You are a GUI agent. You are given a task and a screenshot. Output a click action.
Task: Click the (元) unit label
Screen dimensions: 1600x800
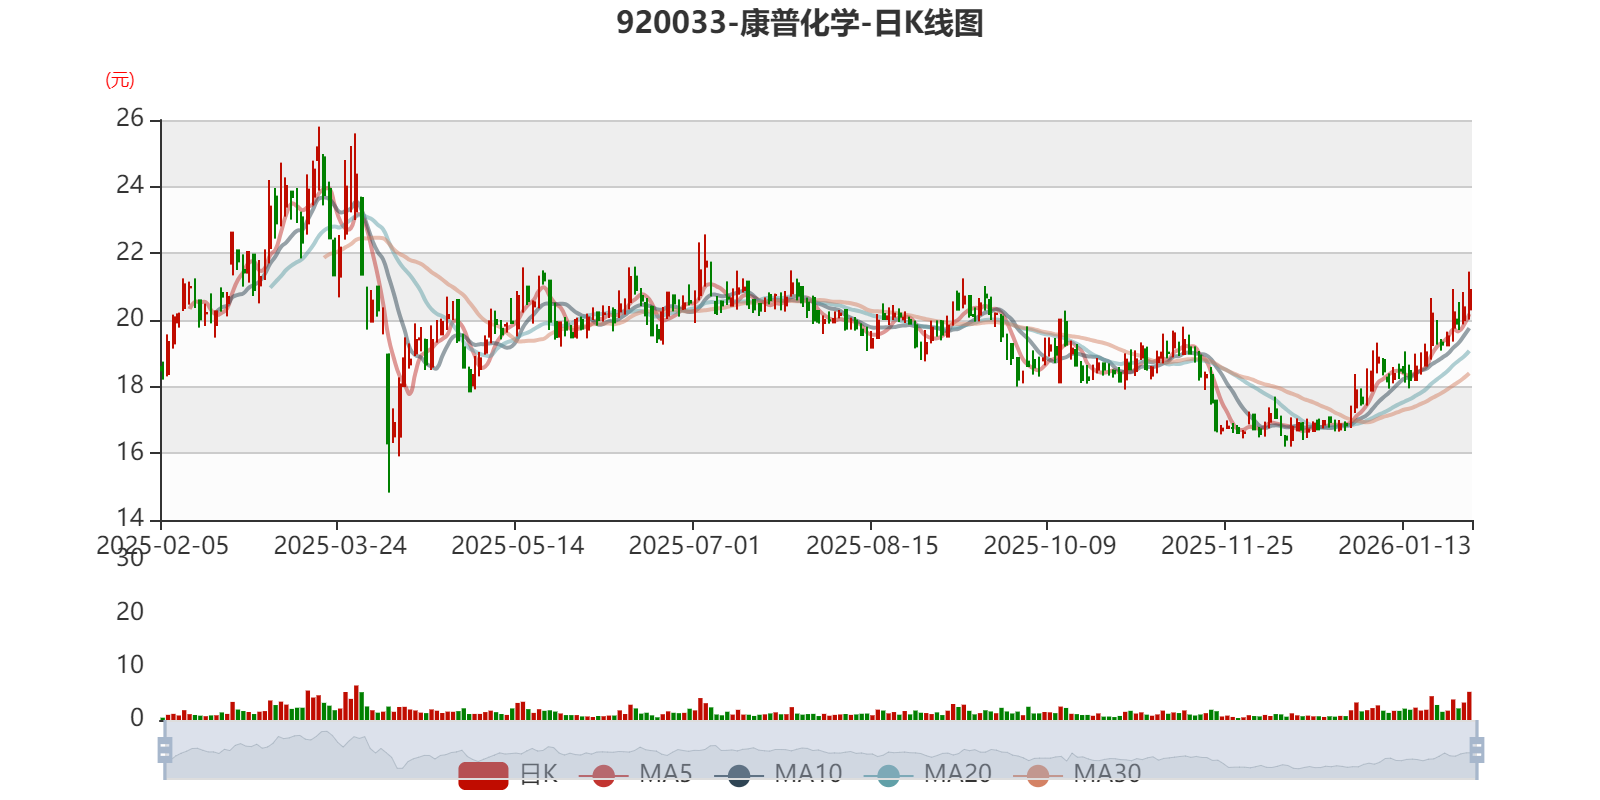tap(120, 80)
